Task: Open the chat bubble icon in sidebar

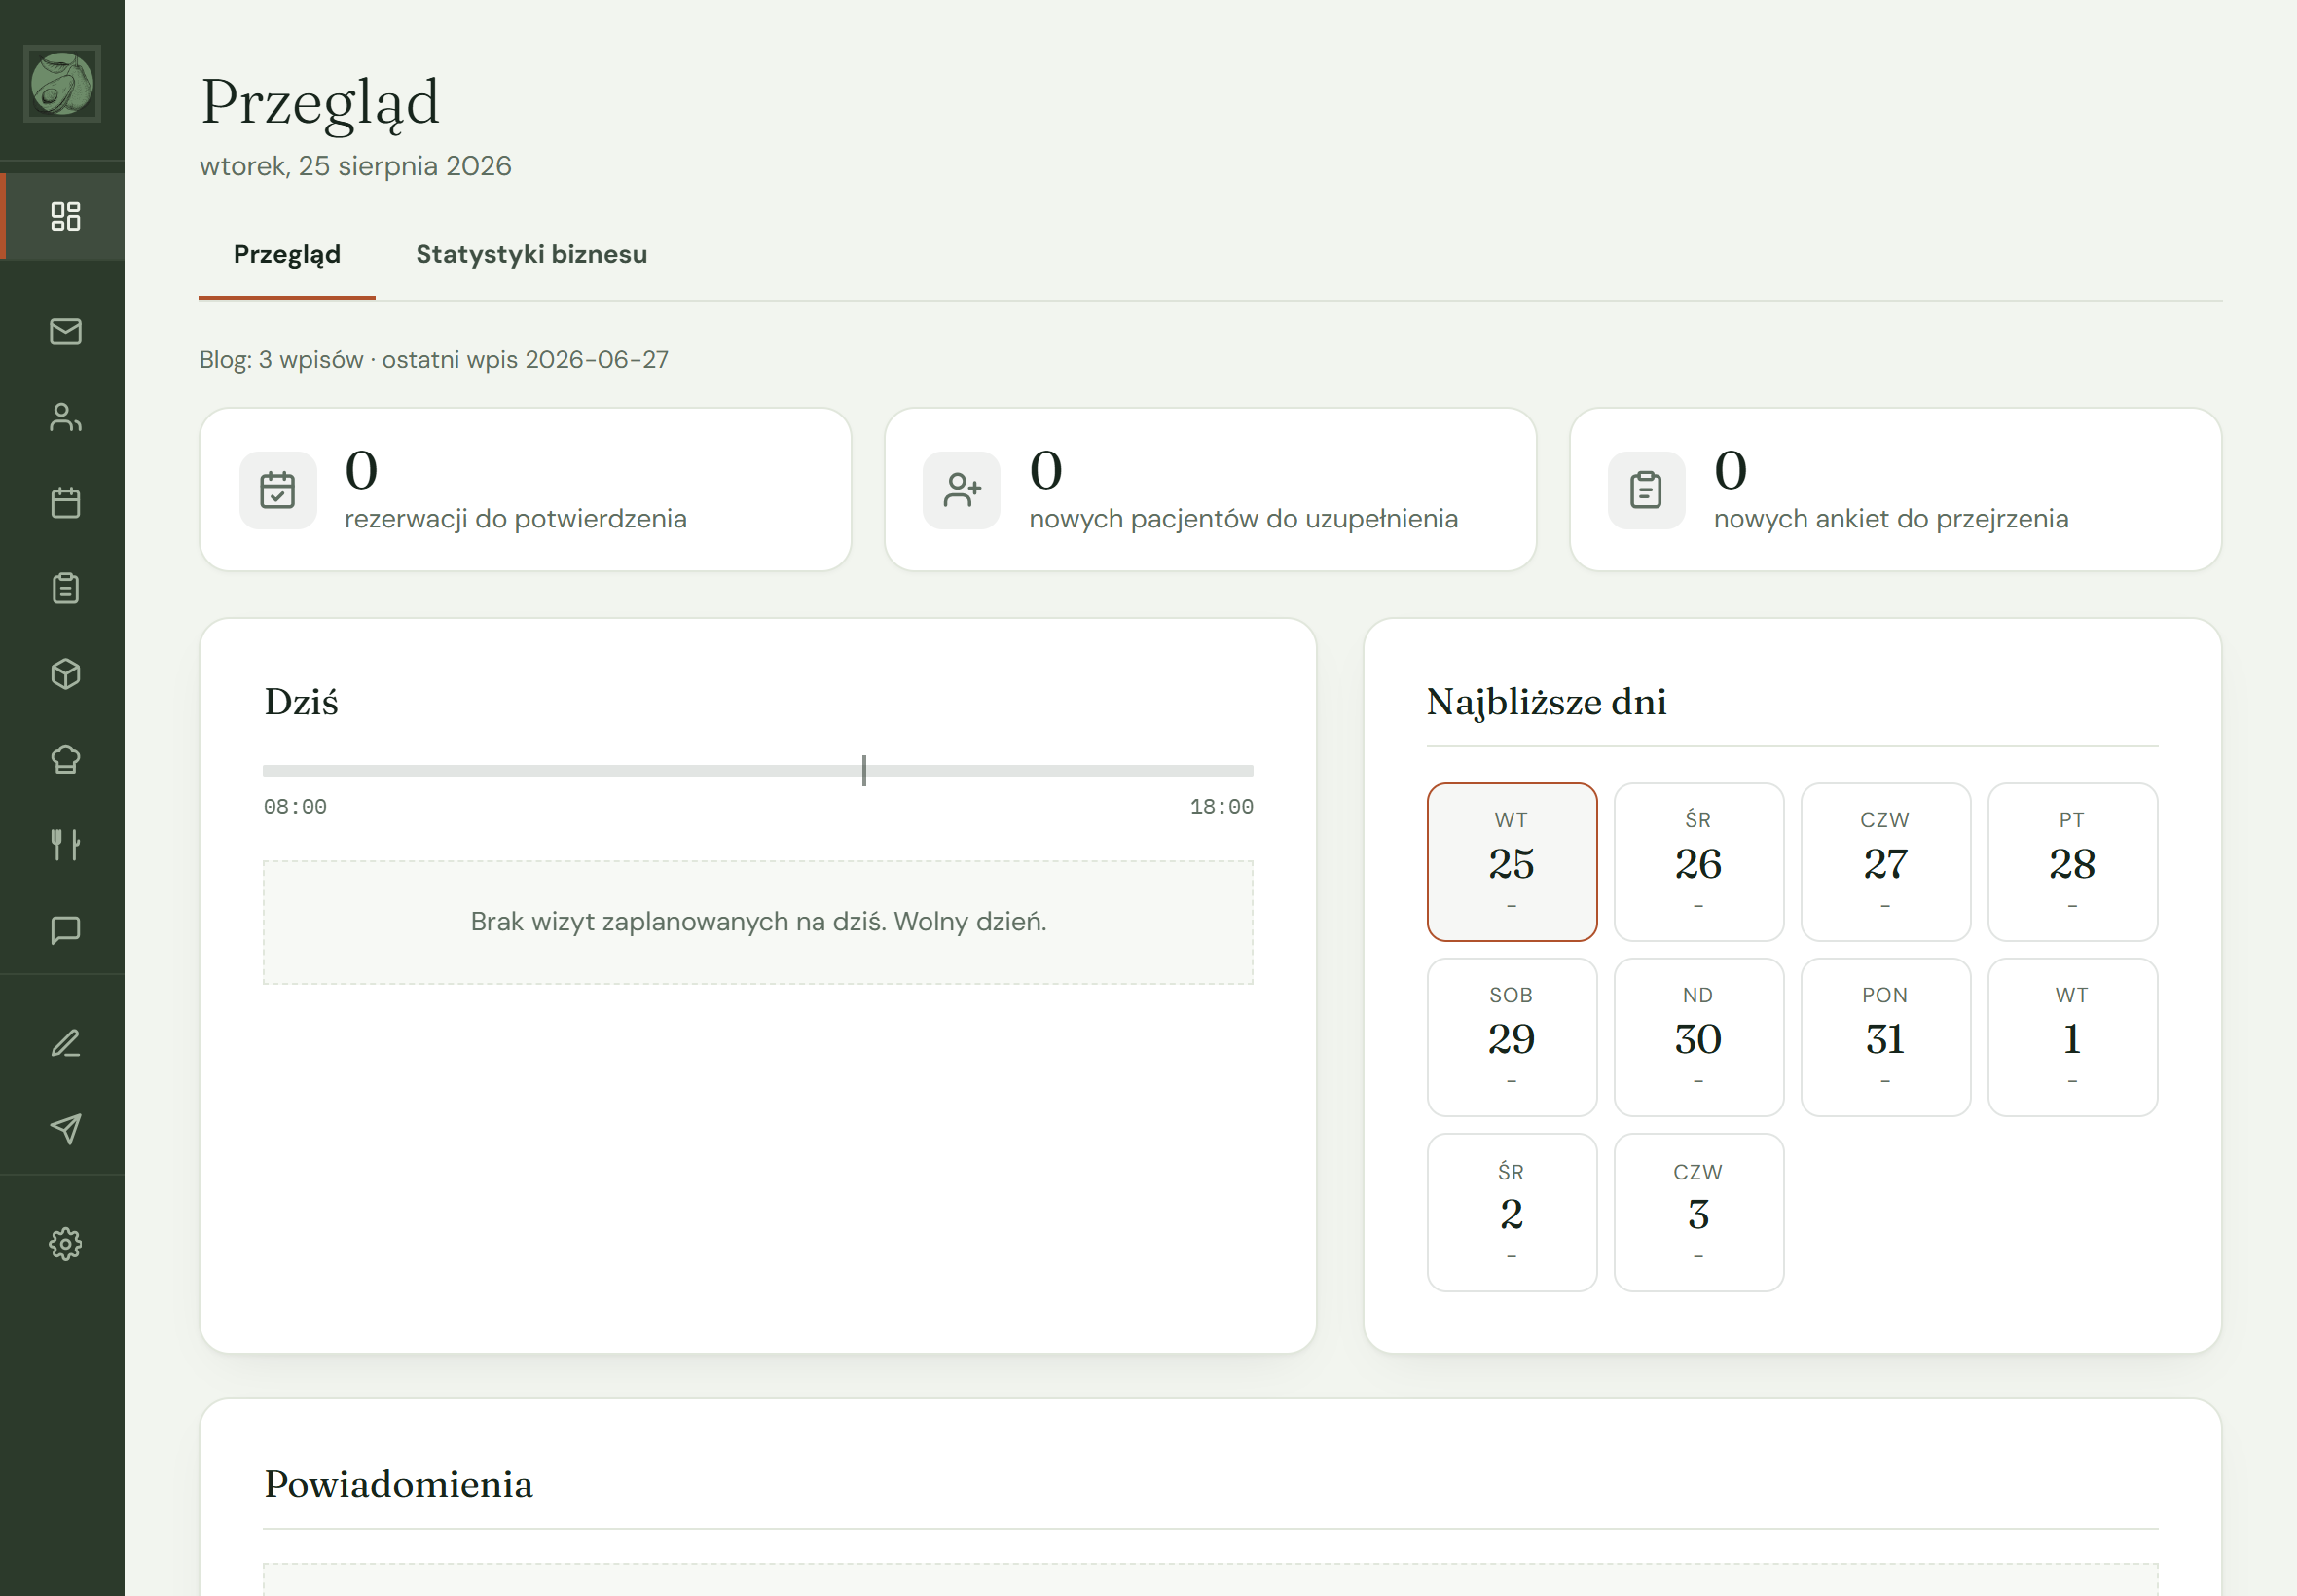Action: coord(65,930)
